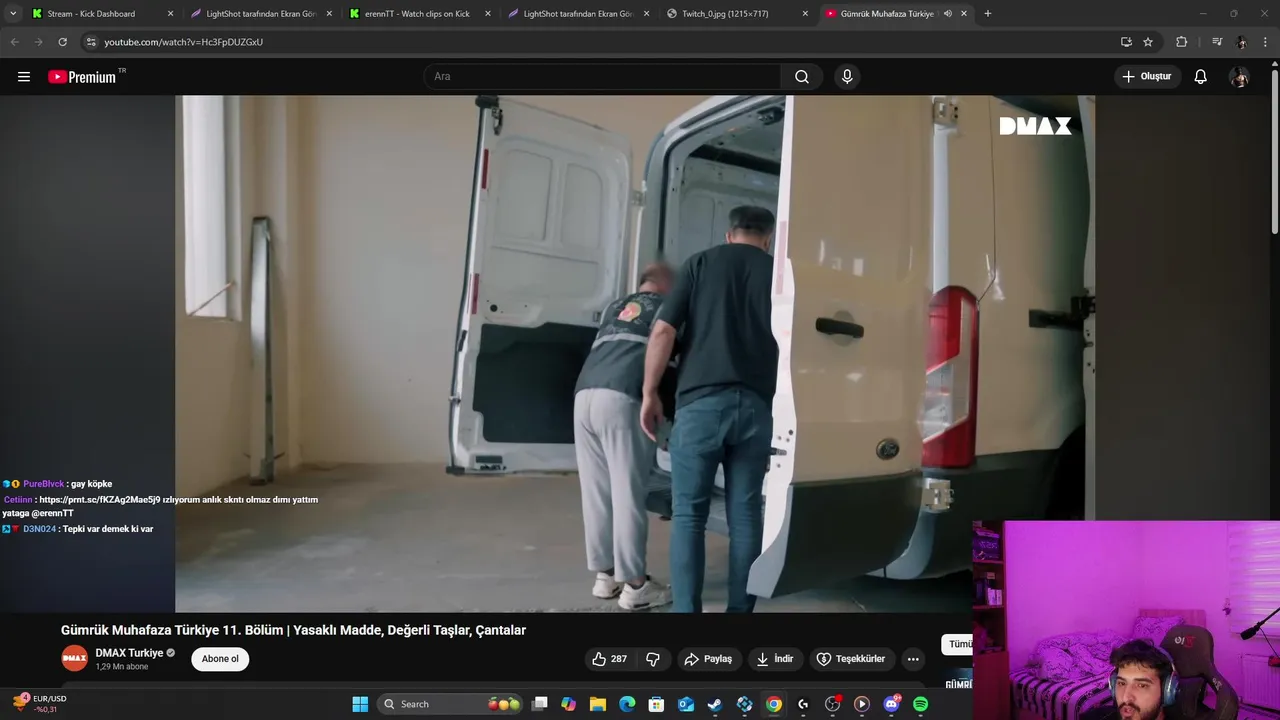
Task: Open Microsoft Edge from the taskbar
Action: [627, 704]
